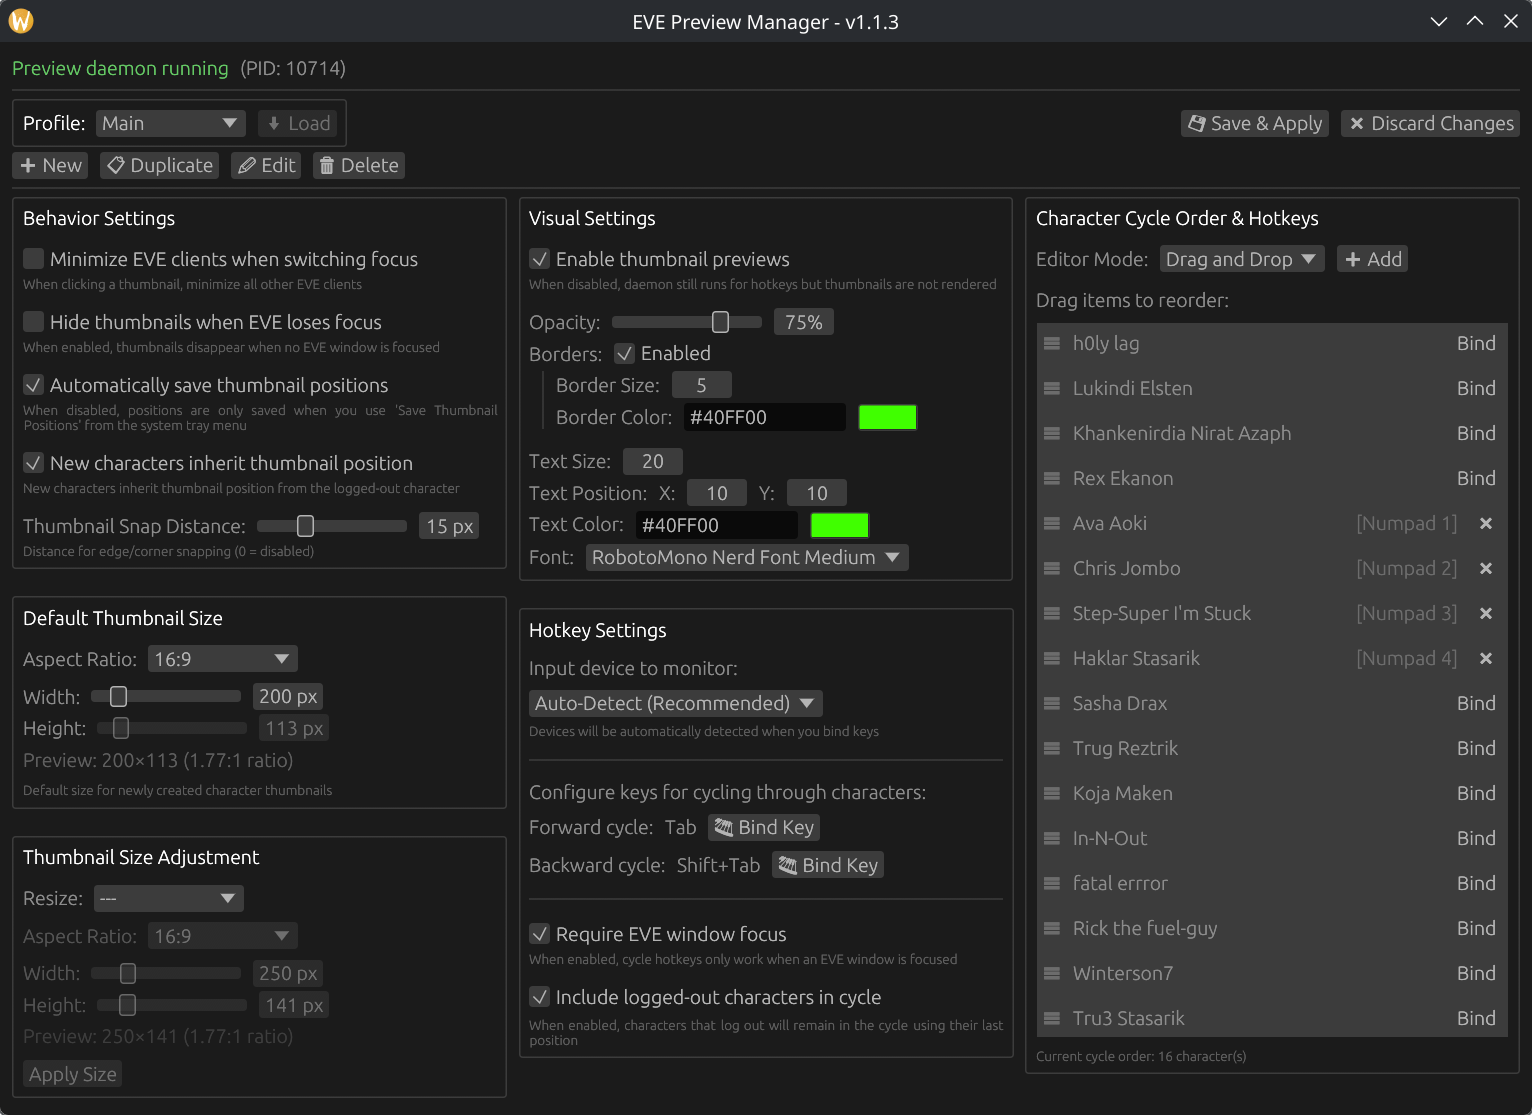Click the drag handle for Rex Ekanon

(x=1052, y=478)
